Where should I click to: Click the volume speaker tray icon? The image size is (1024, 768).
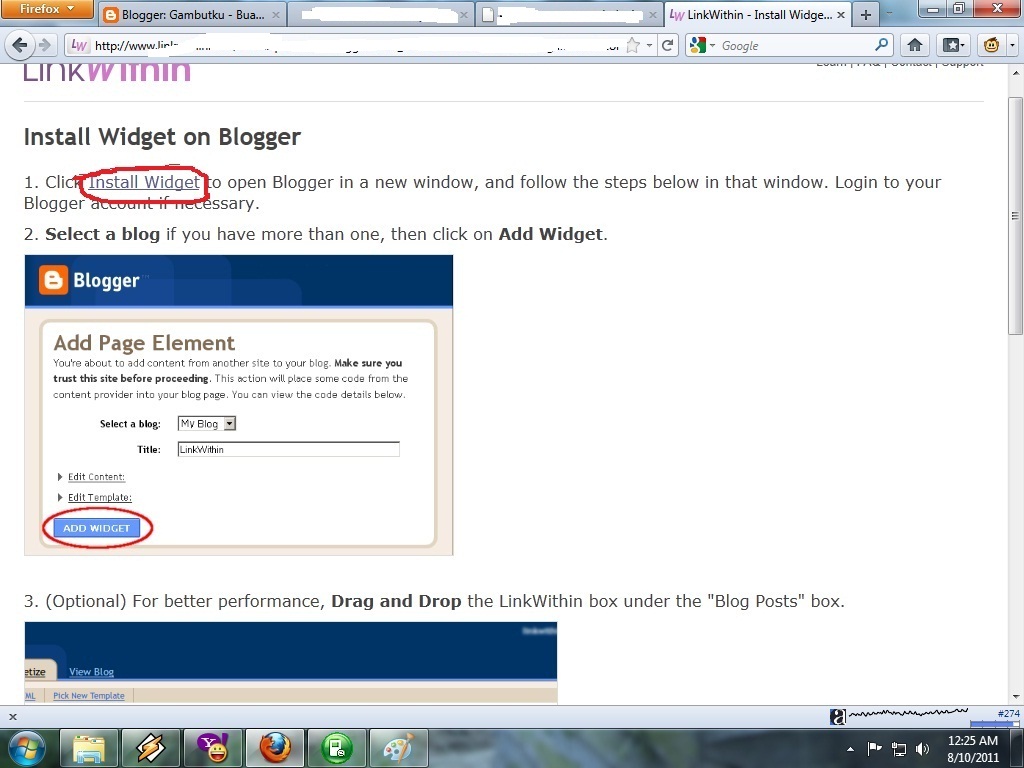tap(922, 749)
